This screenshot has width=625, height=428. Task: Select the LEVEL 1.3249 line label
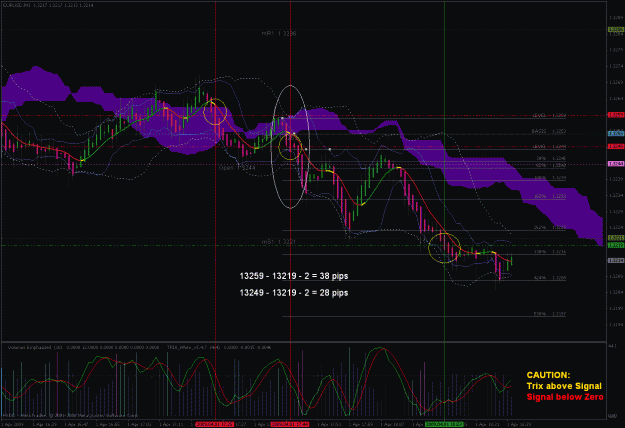point(549,147)
